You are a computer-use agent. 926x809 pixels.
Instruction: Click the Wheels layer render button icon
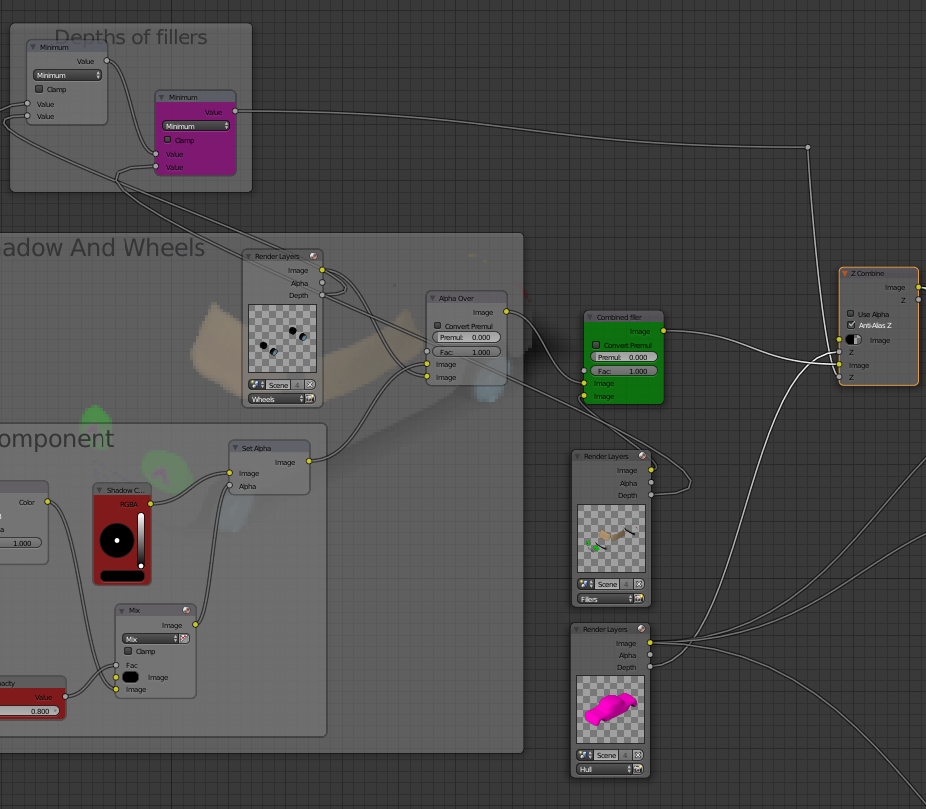click(310, 399)
